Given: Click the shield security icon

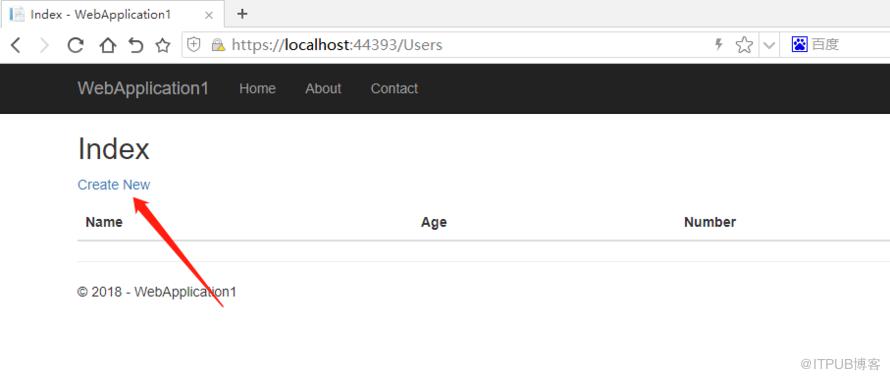Looking at the screenshot, I should (194, 45).
